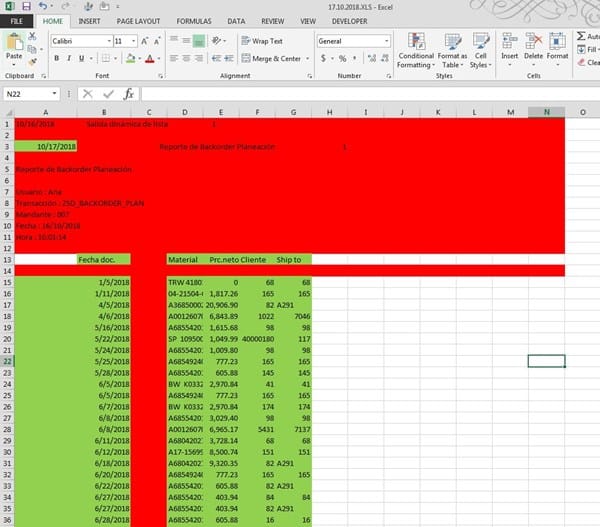Click the Paste clipboard icon
The width and height of the screenshot is (600, 527).
point(15,41)
